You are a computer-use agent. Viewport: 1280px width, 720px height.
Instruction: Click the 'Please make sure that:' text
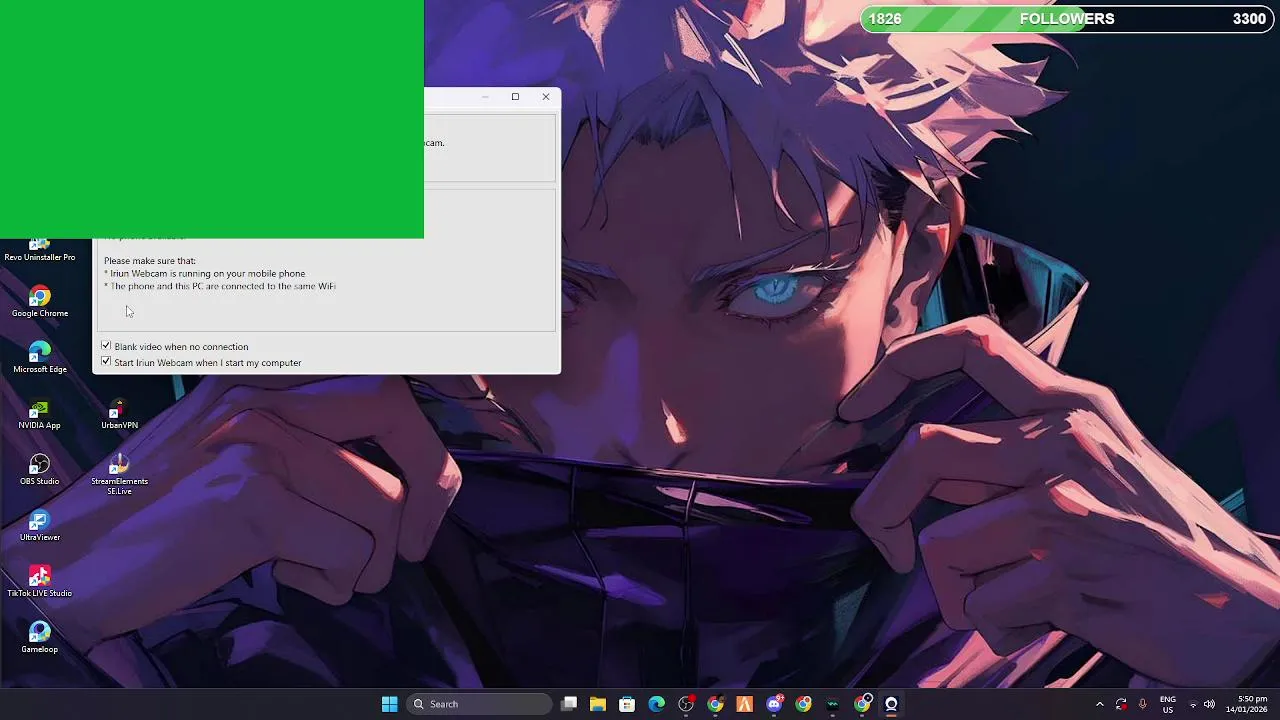[x=150, y=261]
